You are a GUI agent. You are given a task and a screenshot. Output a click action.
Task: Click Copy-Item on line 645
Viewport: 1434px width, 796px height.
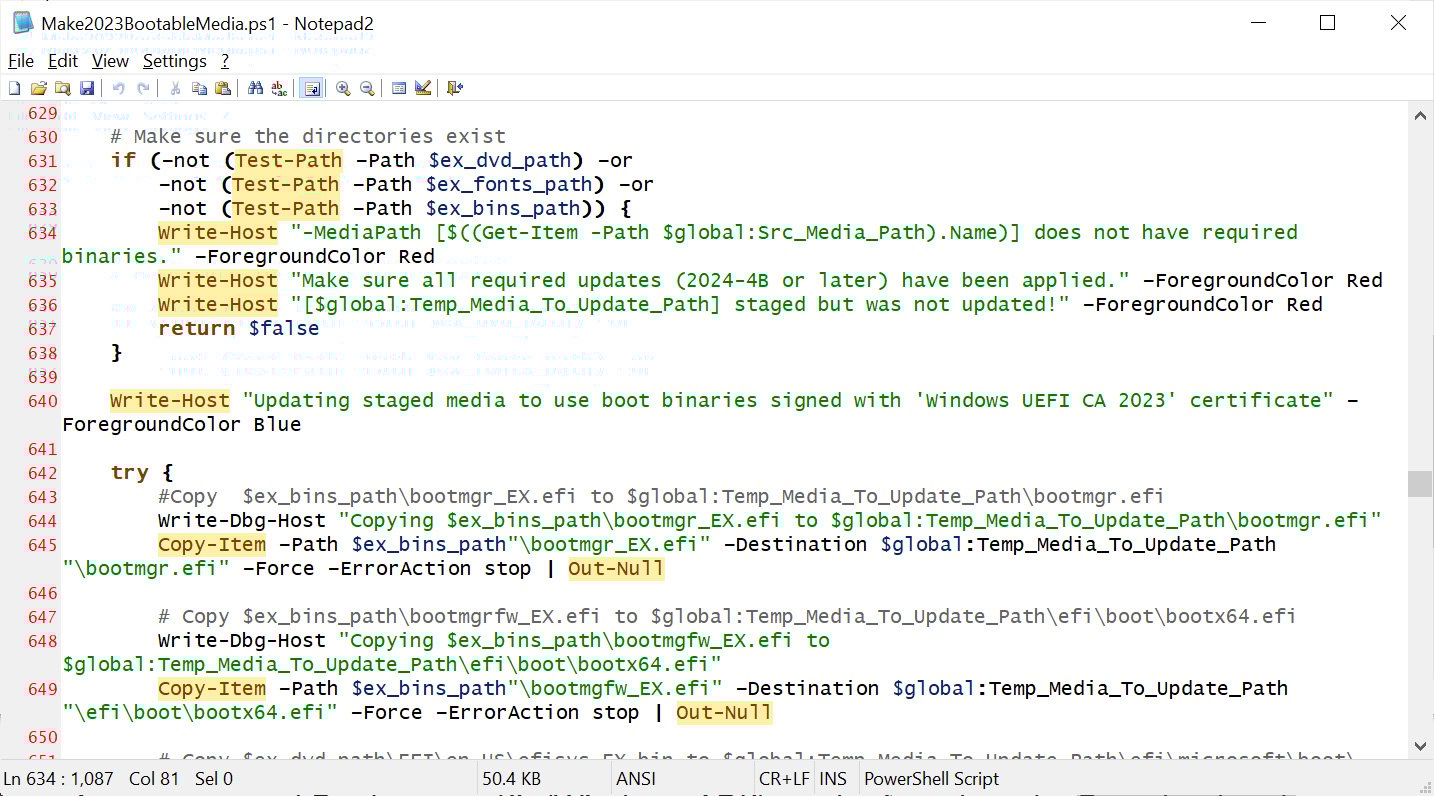212,544
